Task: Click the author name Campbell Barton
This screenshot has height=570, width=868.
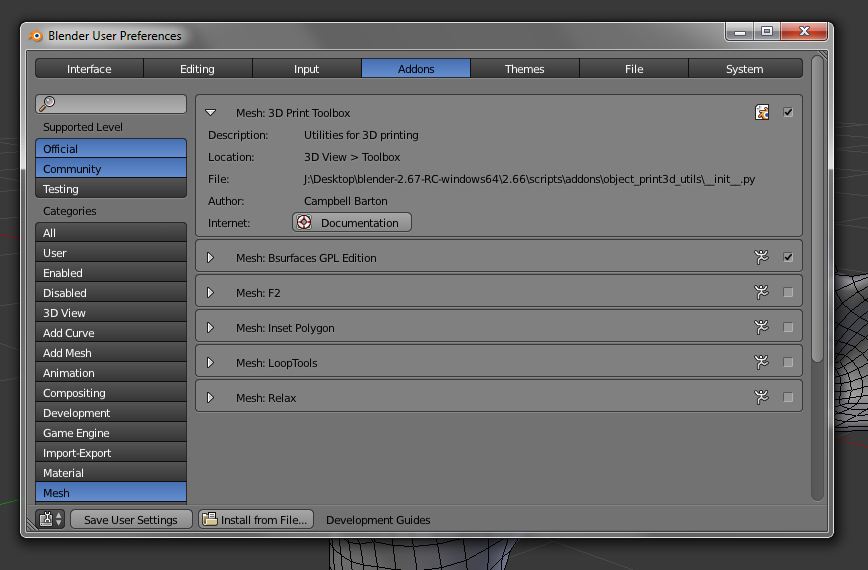Action: pos(345,201)
